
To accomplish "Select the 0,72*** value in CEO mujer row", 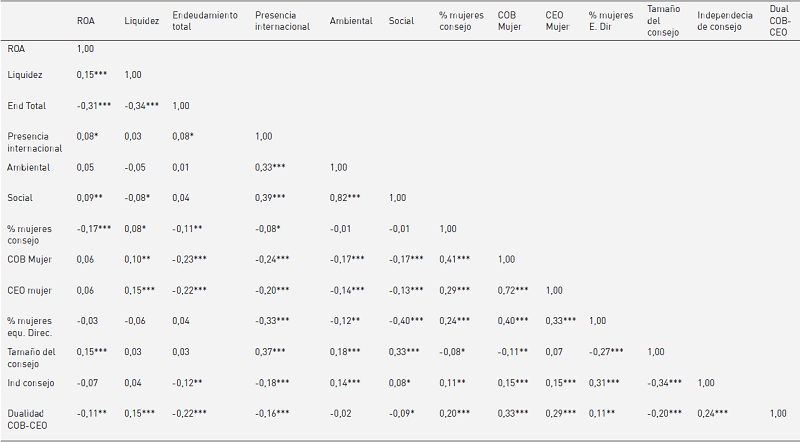I will (x=515, y=289).
